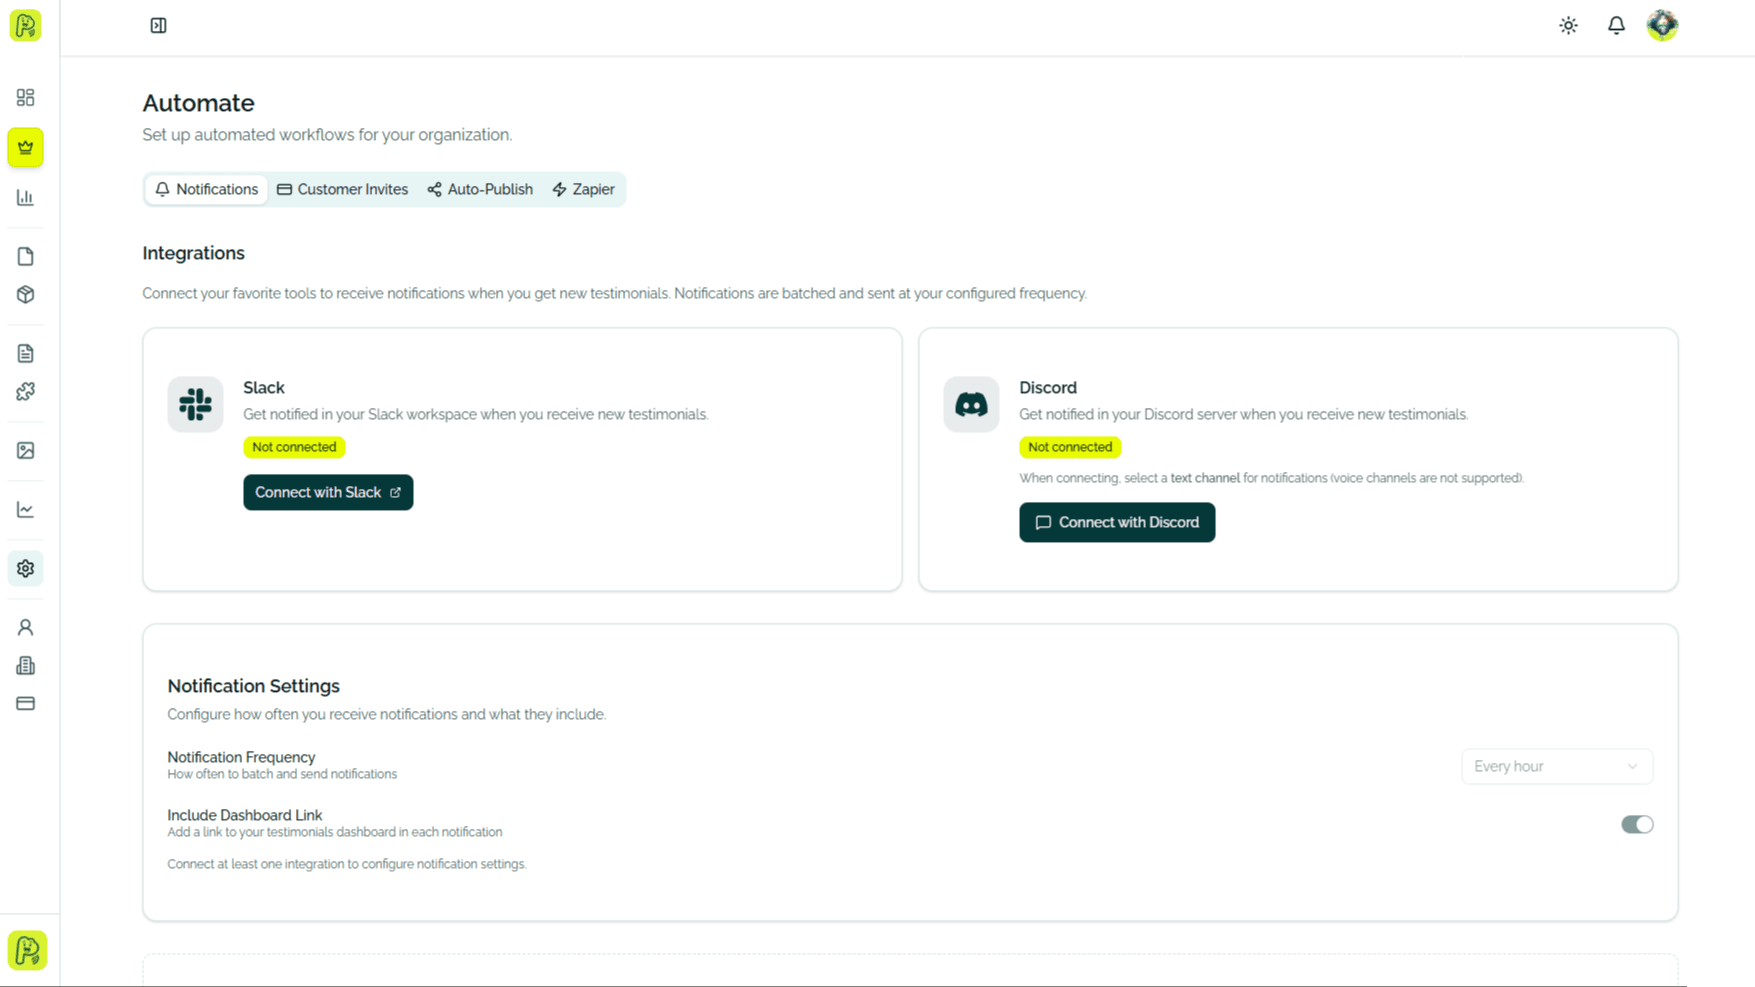Click the Notification Frequency label
The image size is (1755, 987).
pos(241,757)
